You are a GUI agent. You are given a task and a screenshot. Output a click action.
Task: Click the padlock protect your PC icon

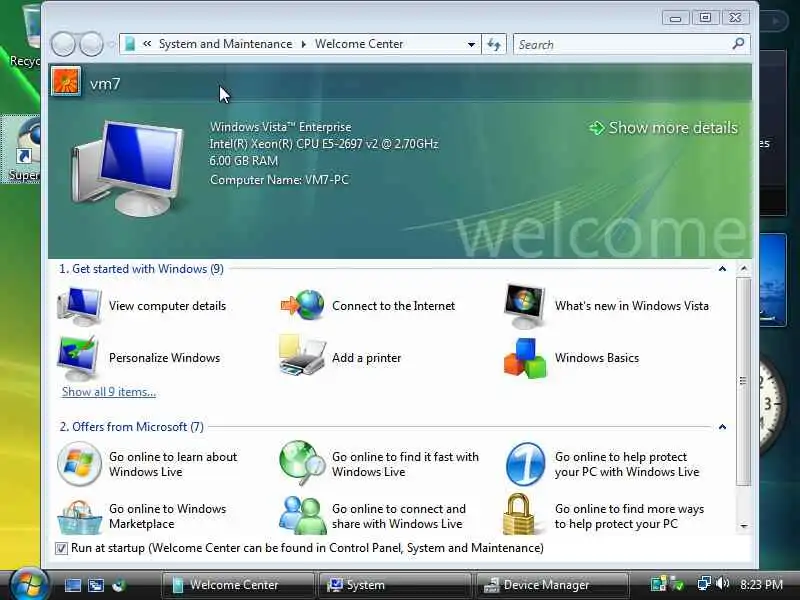518,514
